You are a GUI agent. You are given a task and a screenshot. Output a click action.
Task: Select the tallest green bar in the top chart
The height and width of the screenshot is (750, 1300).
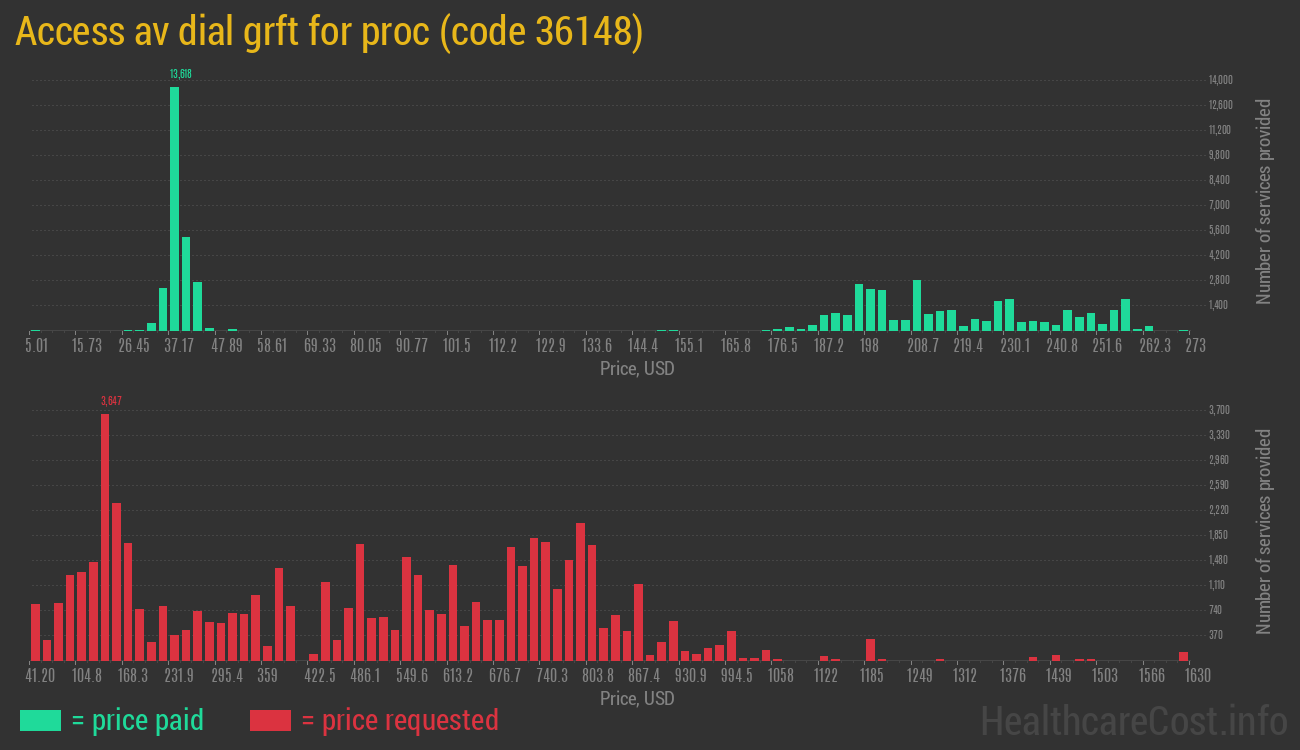[x=174, y=208]
